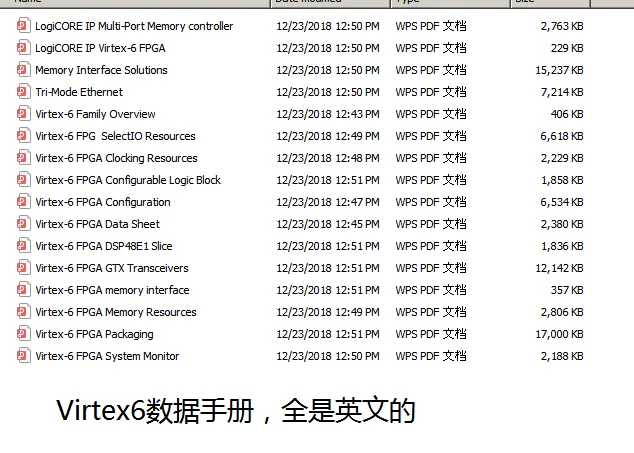The image size is (634, 453).
Task: Click the 15,237 KB size value
Action: (559, 70)
